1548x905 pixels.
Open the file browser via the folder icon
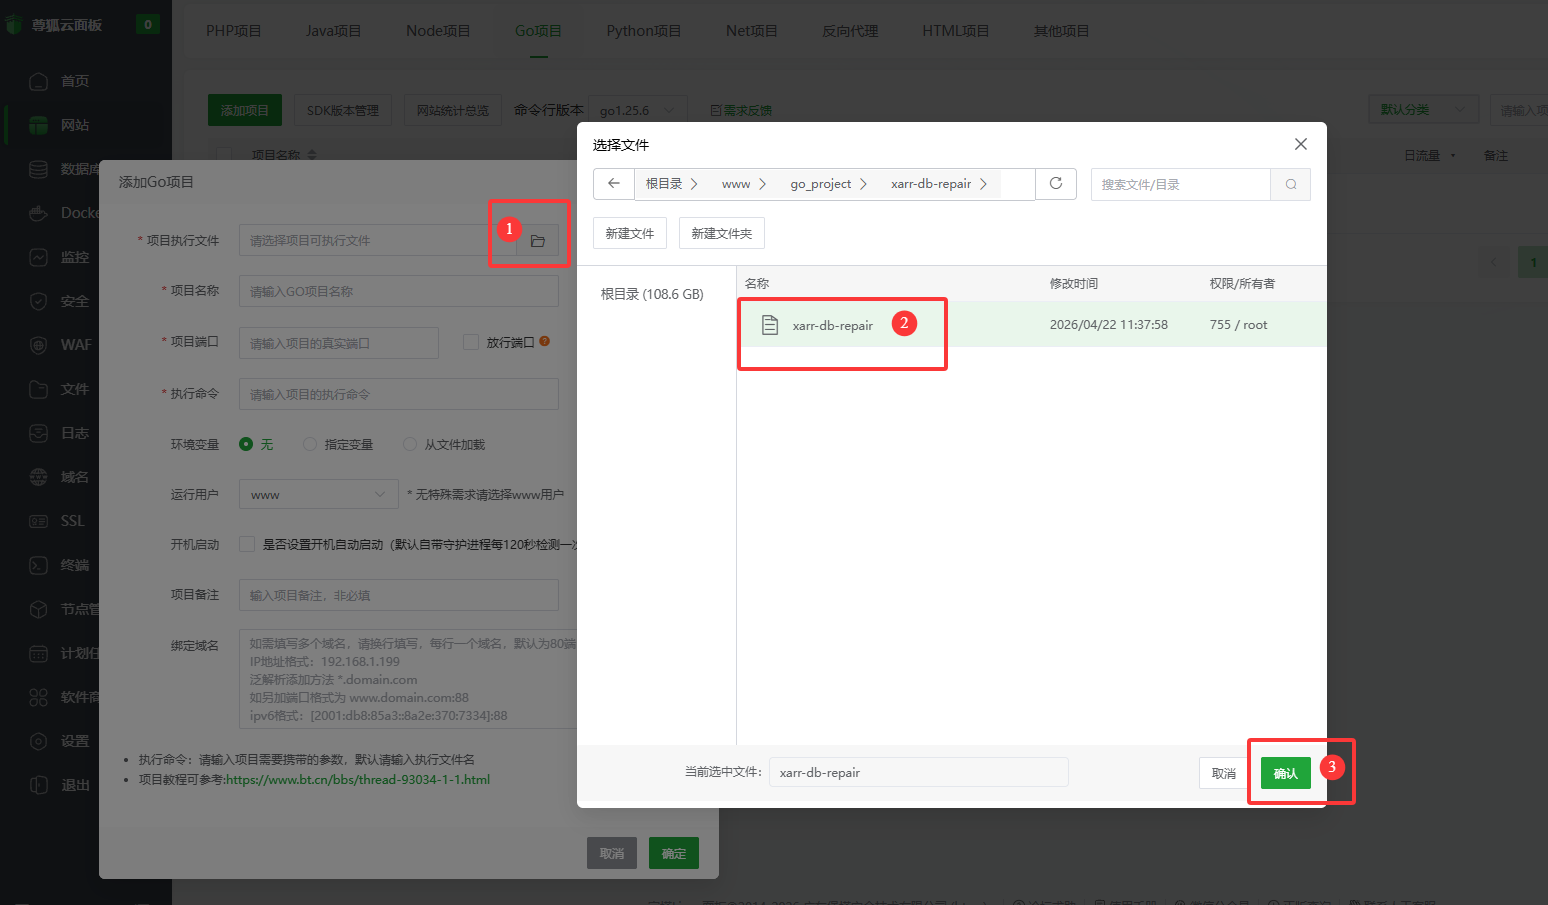pyautogui.click(x=537, y=240)
